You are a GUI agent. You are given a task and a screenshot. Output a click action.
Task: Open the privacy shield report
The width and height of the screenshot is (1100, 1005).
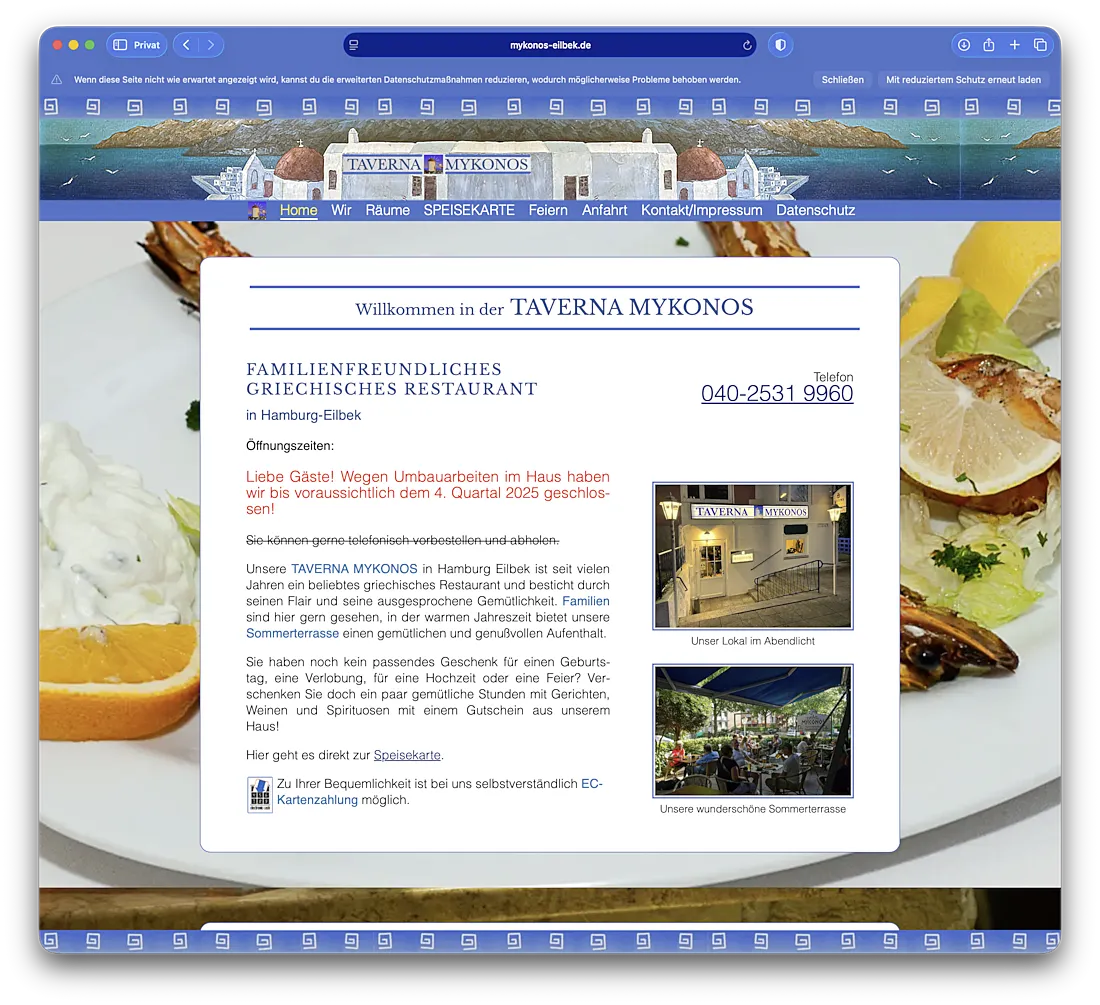780,45
